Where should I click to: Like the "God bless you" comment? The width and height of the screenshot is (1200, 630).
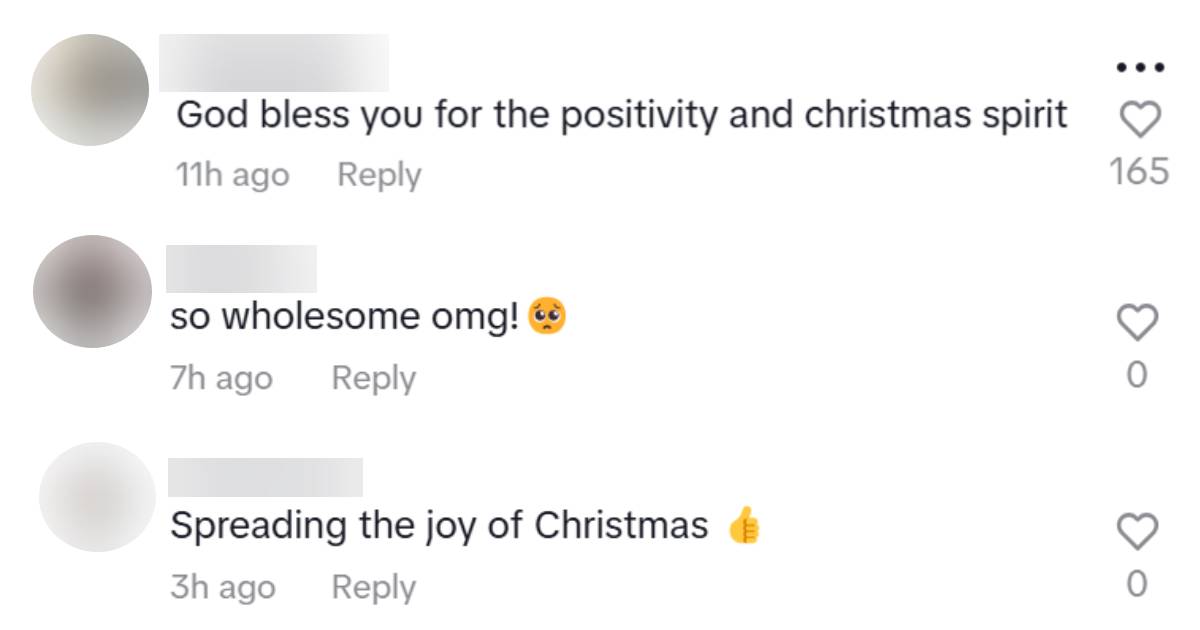1139,121
